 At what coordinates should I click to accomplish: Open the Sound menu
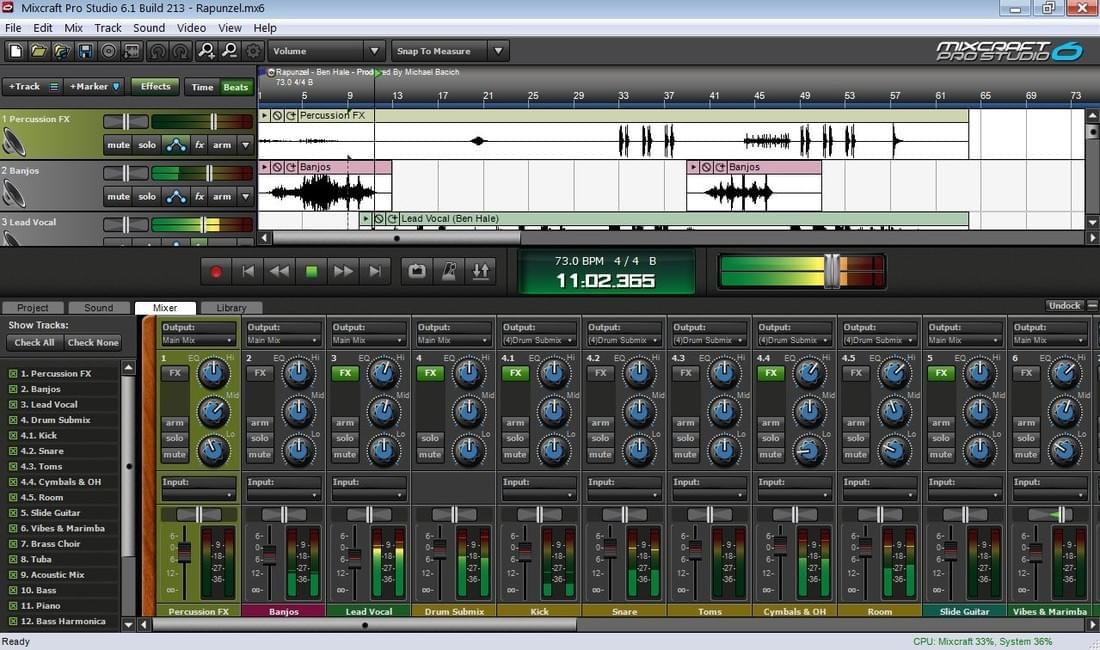point(149,28)
